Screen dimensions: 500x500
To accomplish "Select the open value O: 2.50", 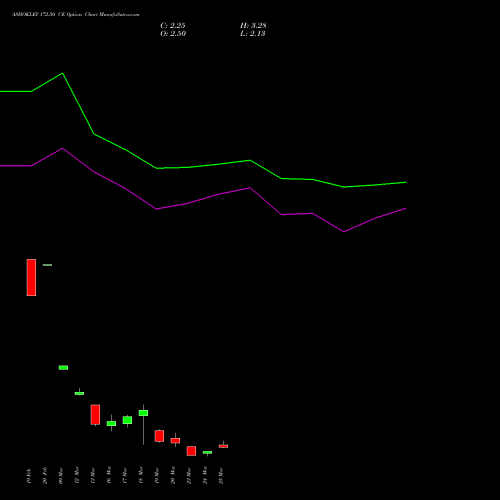I will click(173, 34).
